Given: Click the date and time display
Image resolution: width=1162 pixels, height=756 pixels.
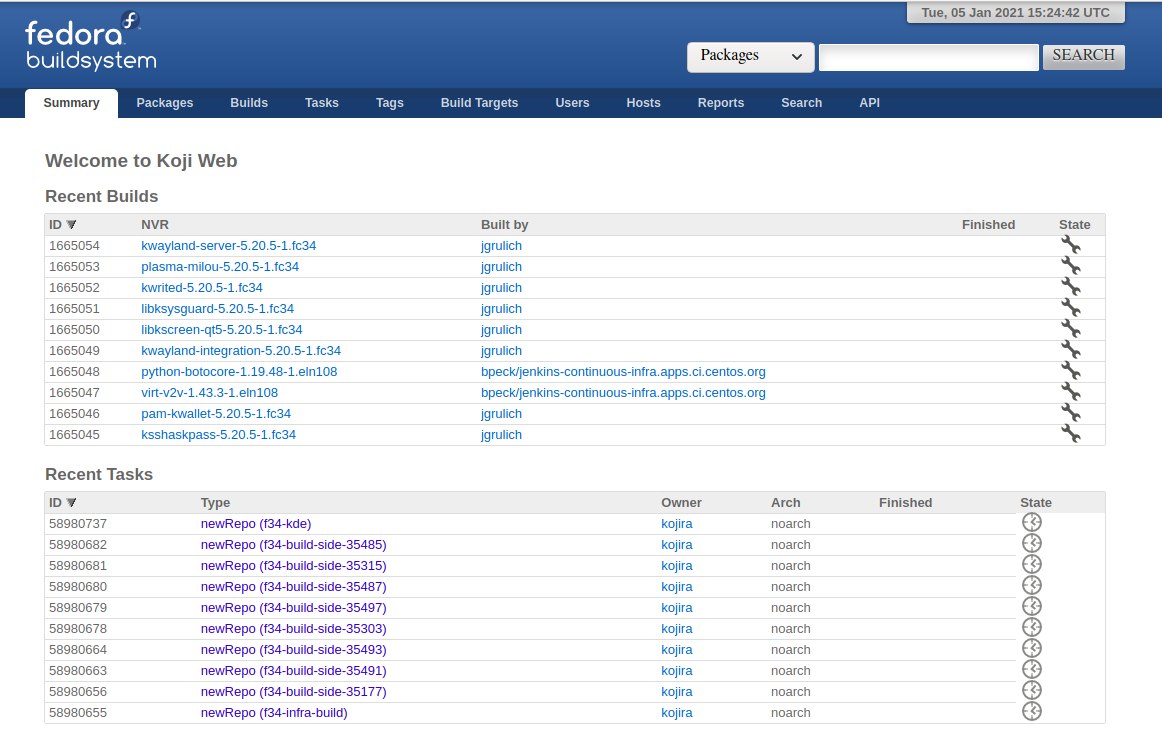Looking at the screenshot, I should (x=1015, y=13).
